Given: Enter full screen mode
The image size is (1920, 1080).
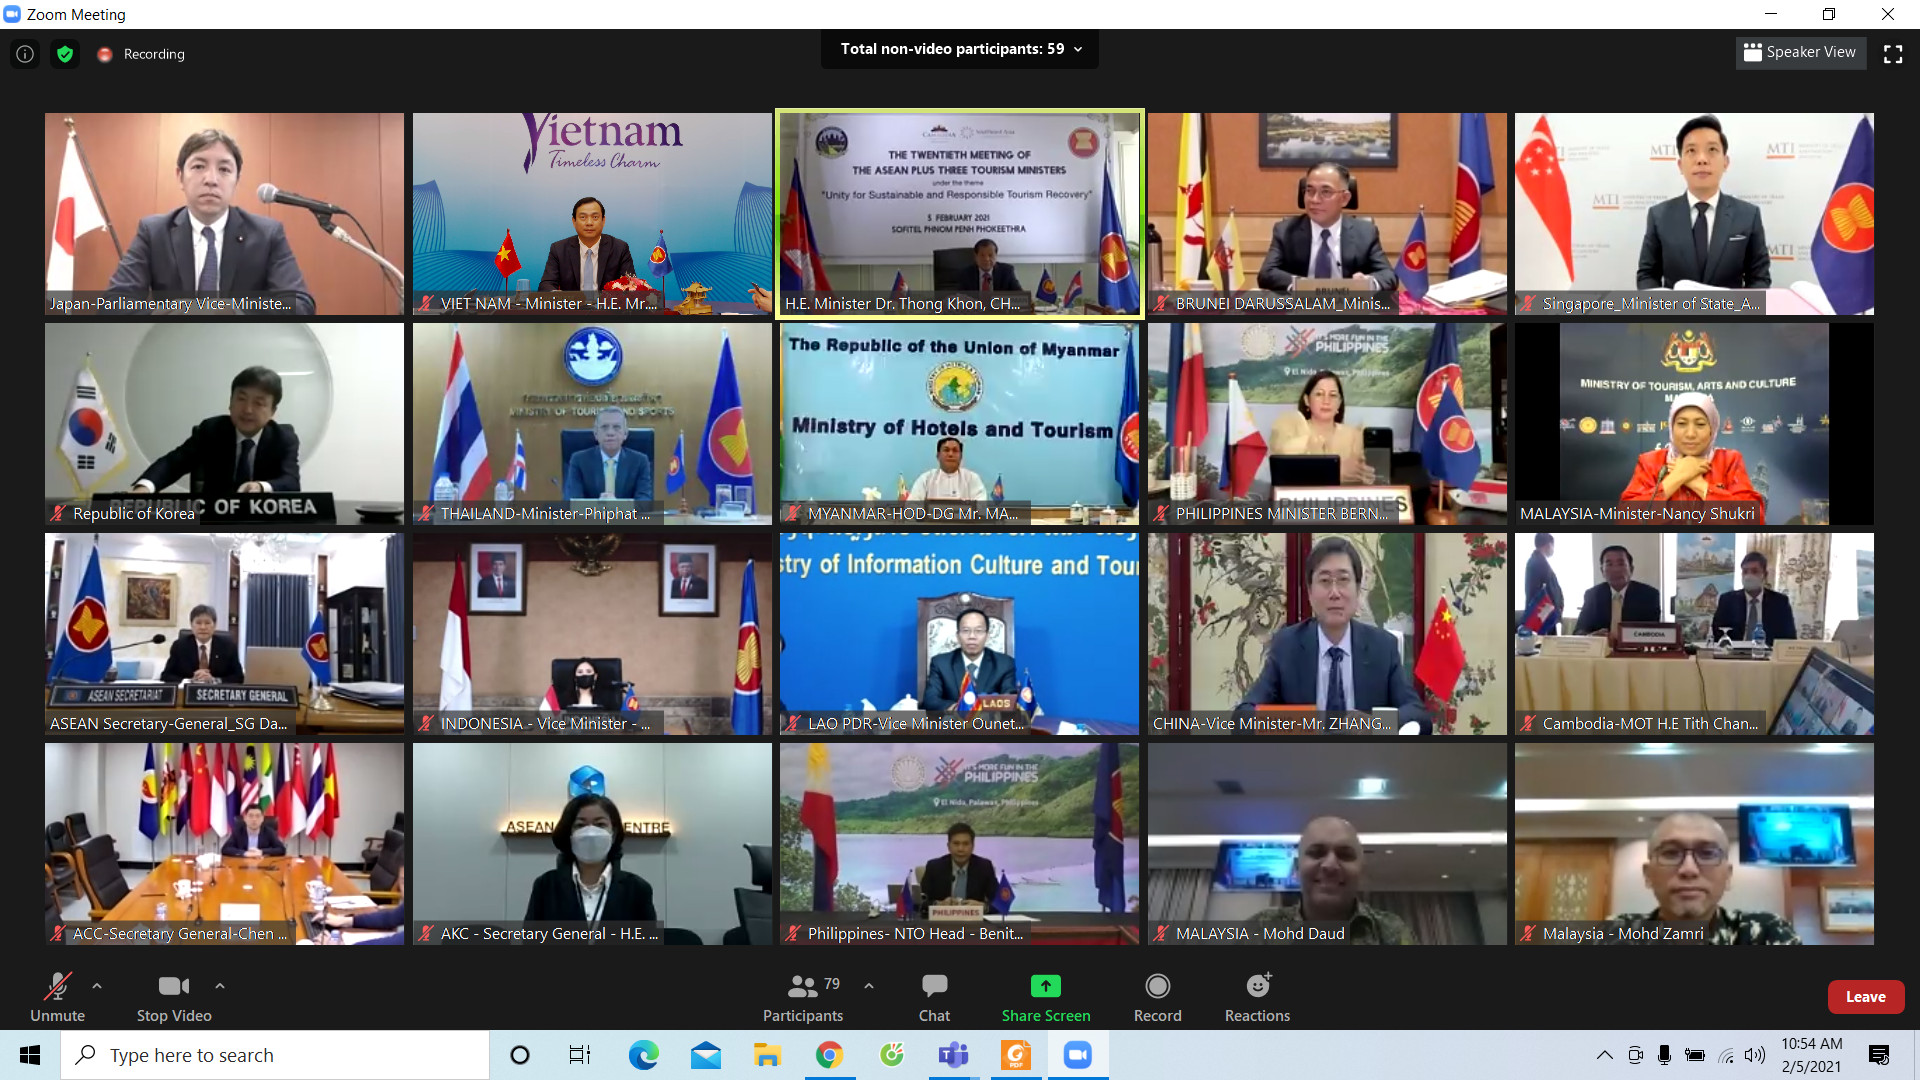Looking at the screenshot, I should coord(1893,54).
